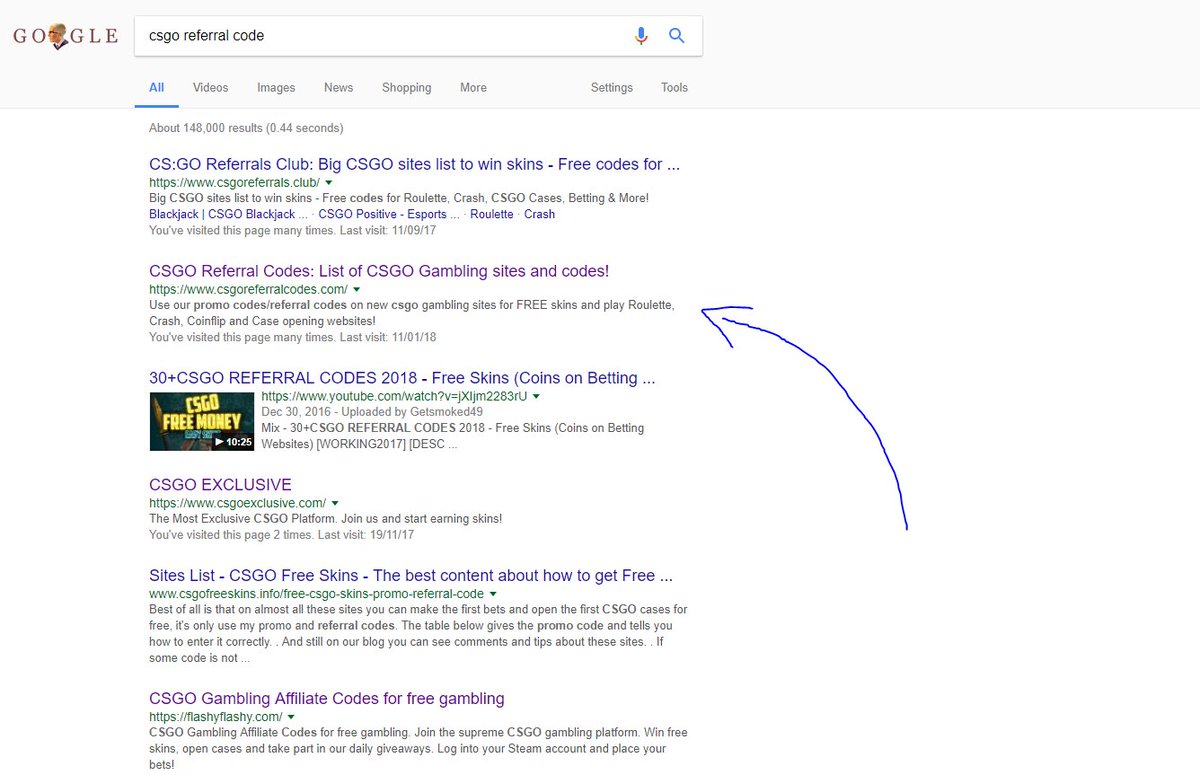Click 'Last visit: 11/01/18' note
The image size is (1200, 775).
click(388, 337)
